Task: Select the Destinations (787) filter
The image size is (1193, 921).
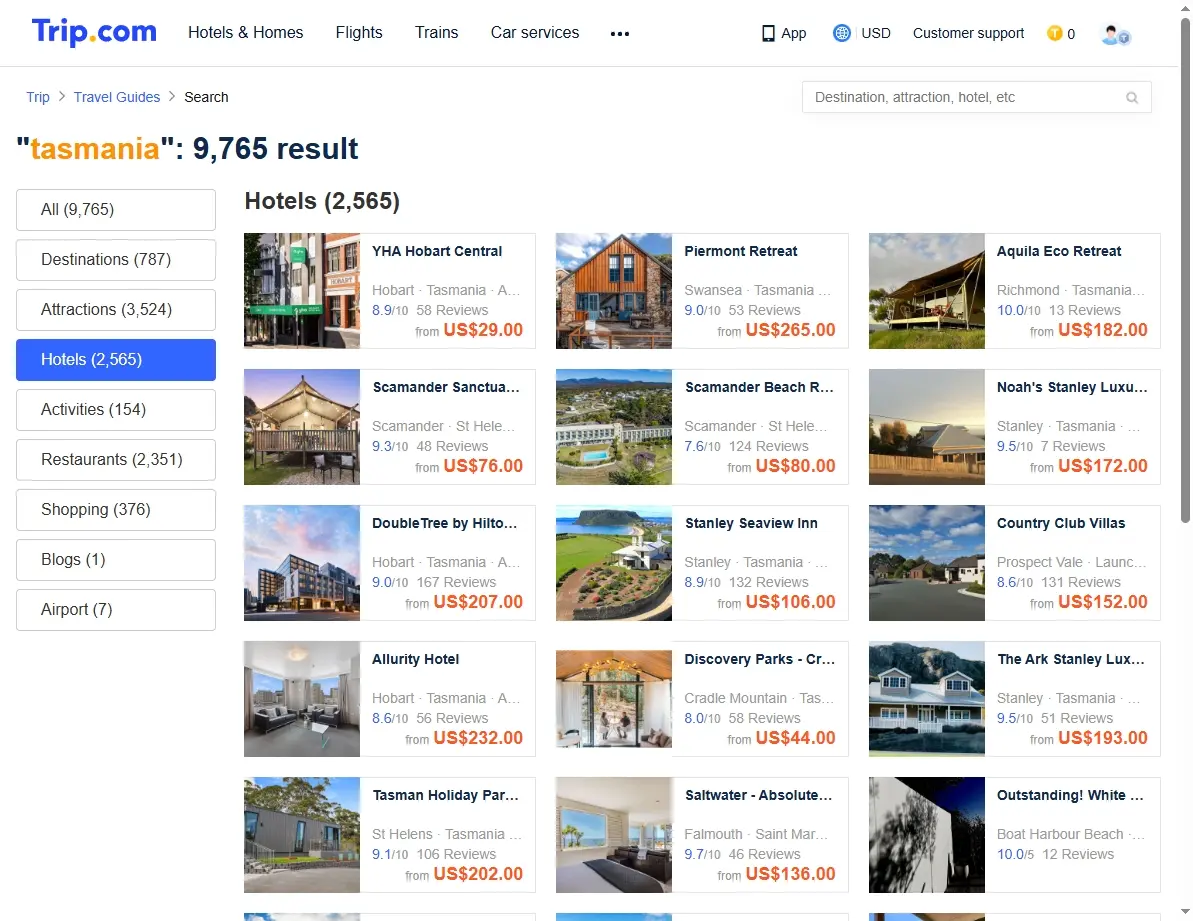Action: pos(116,259)
